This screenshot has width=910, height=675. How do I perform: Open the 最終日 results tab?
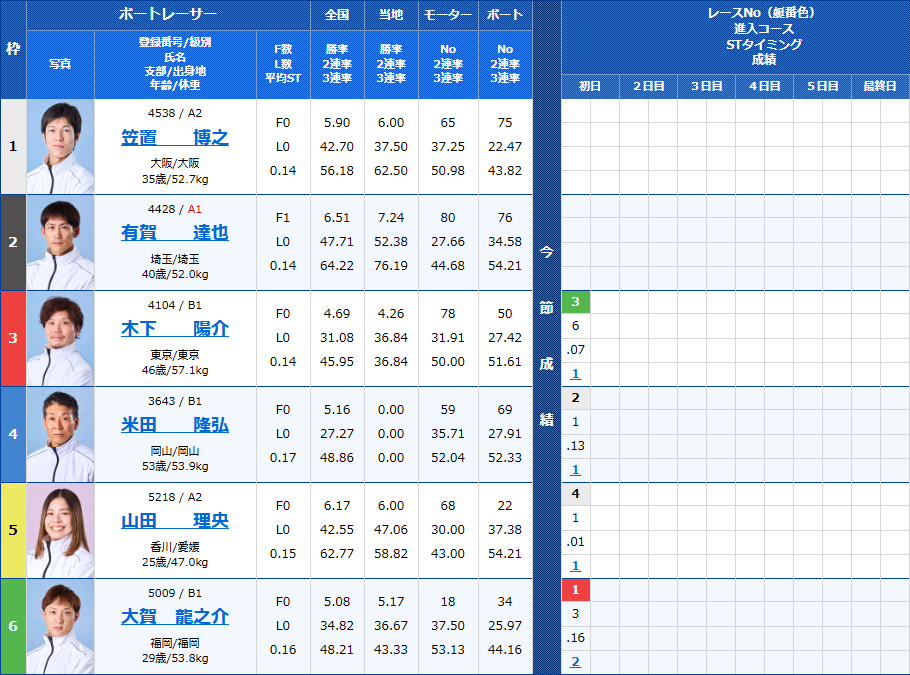[x=880, y=86]
